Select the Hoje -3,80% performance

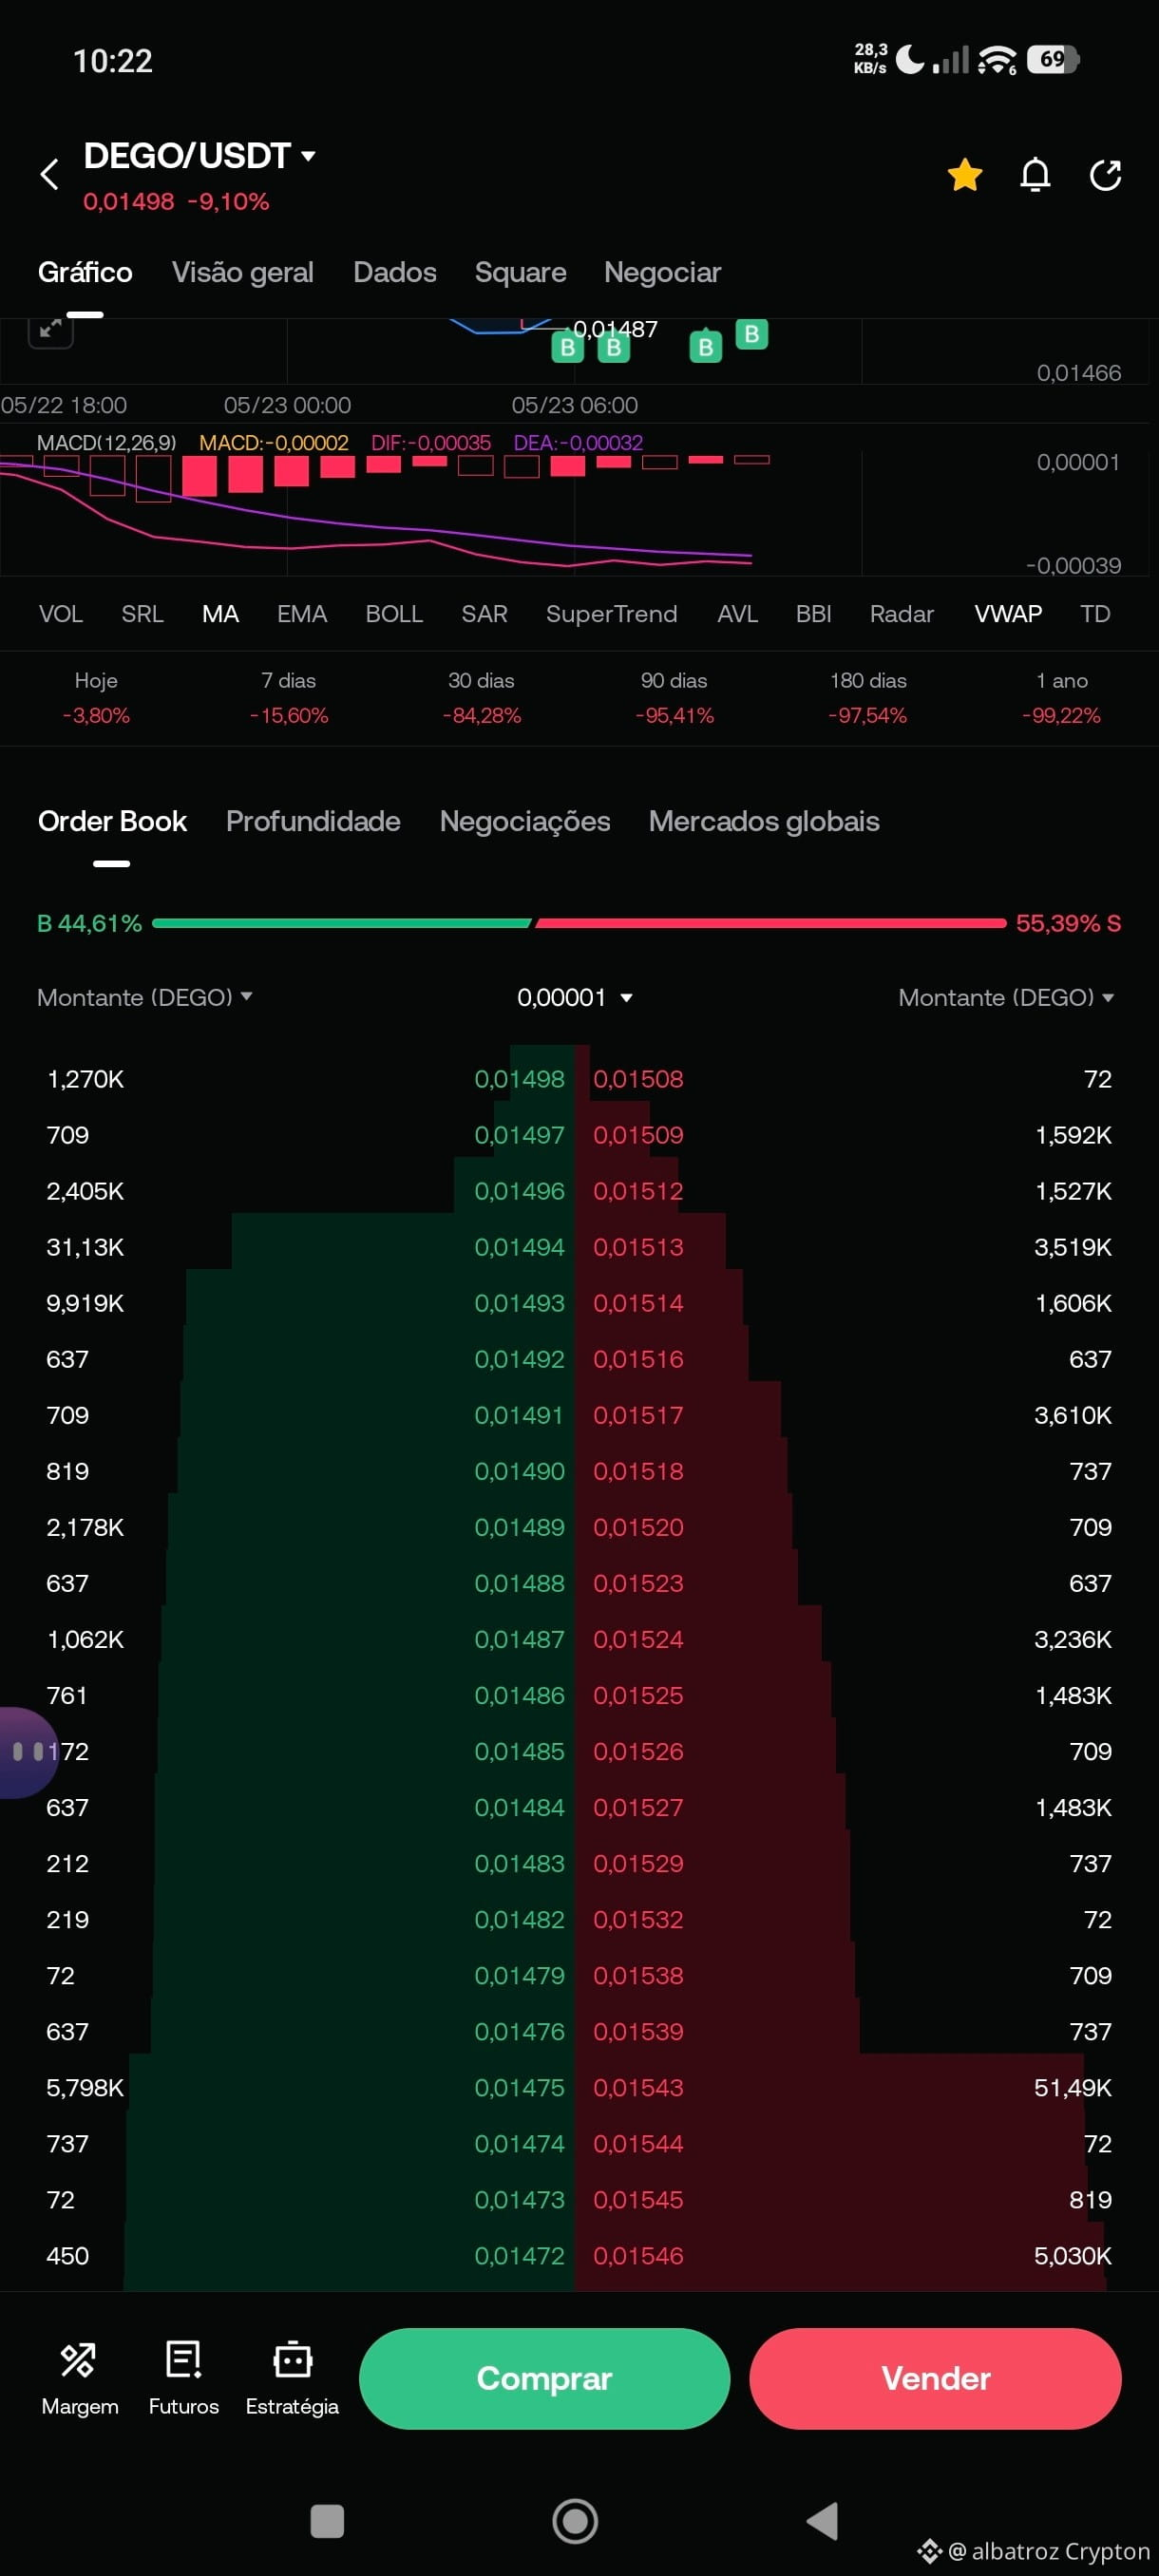coord(96,698)
